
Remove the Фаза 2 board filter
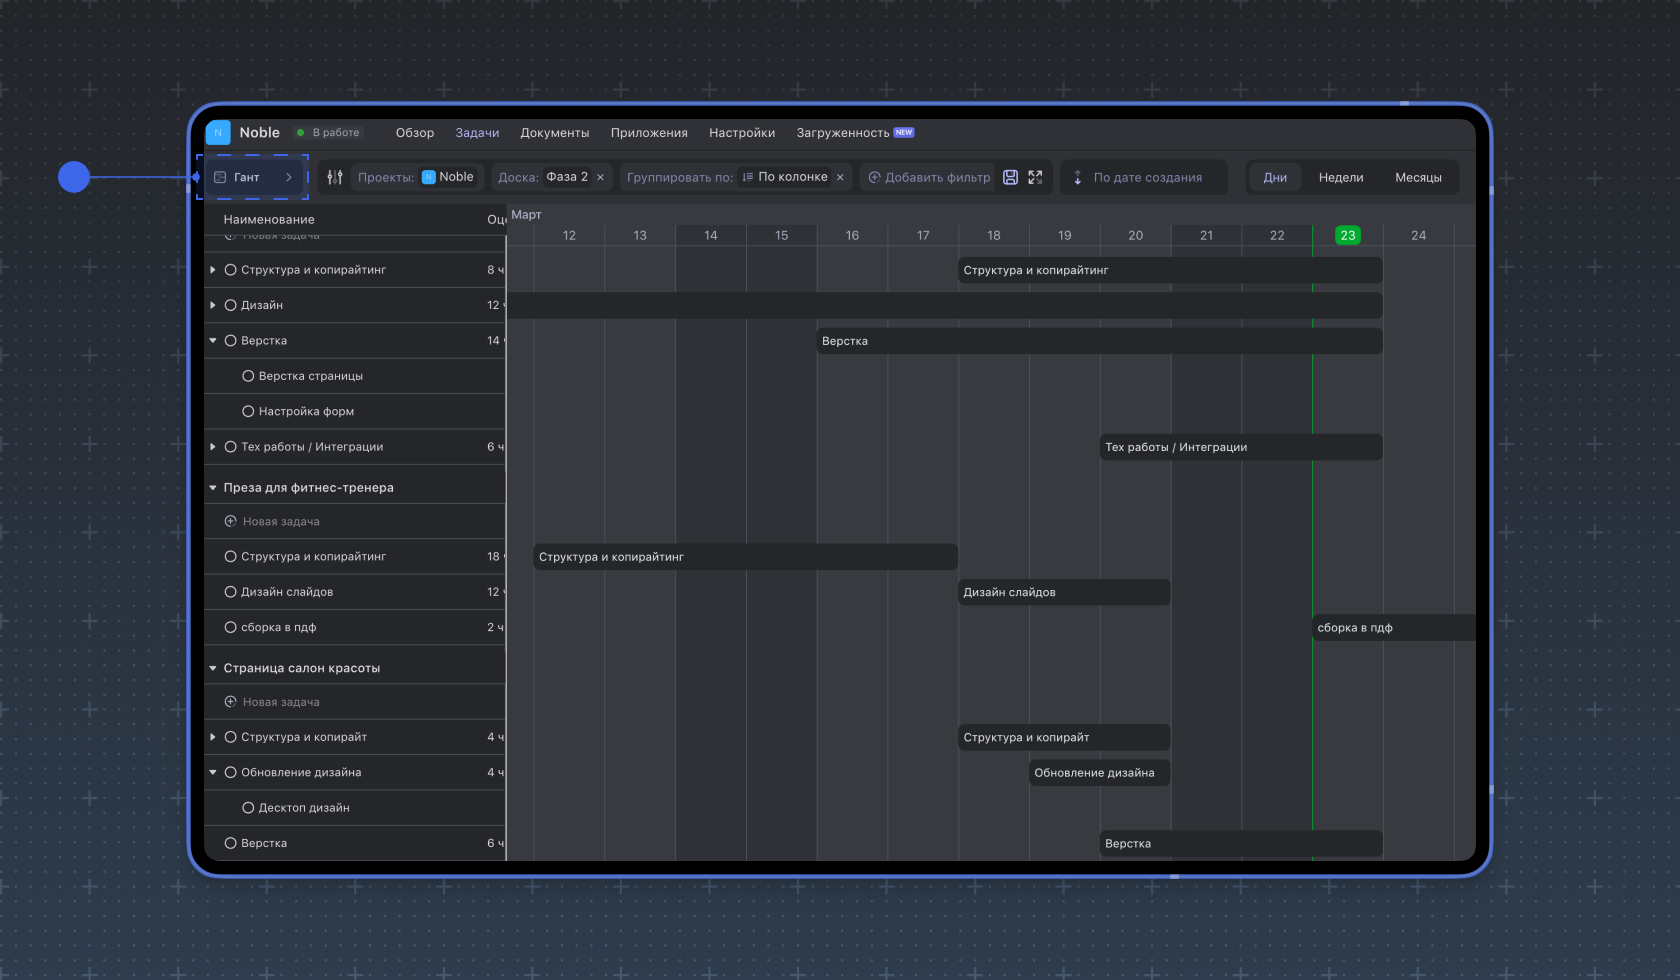click(600, 177)
